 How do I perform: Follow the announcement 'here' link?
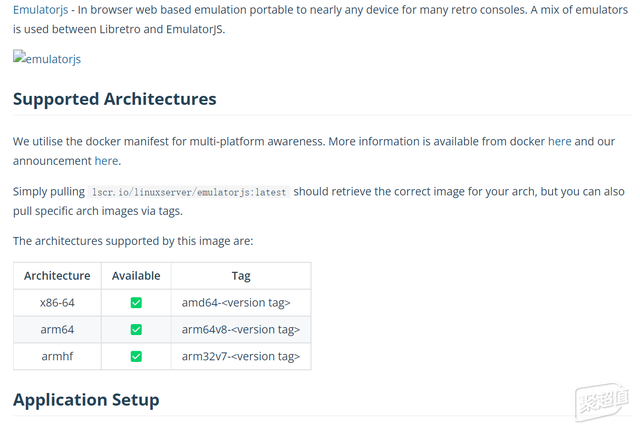click(x=106, y=161)
